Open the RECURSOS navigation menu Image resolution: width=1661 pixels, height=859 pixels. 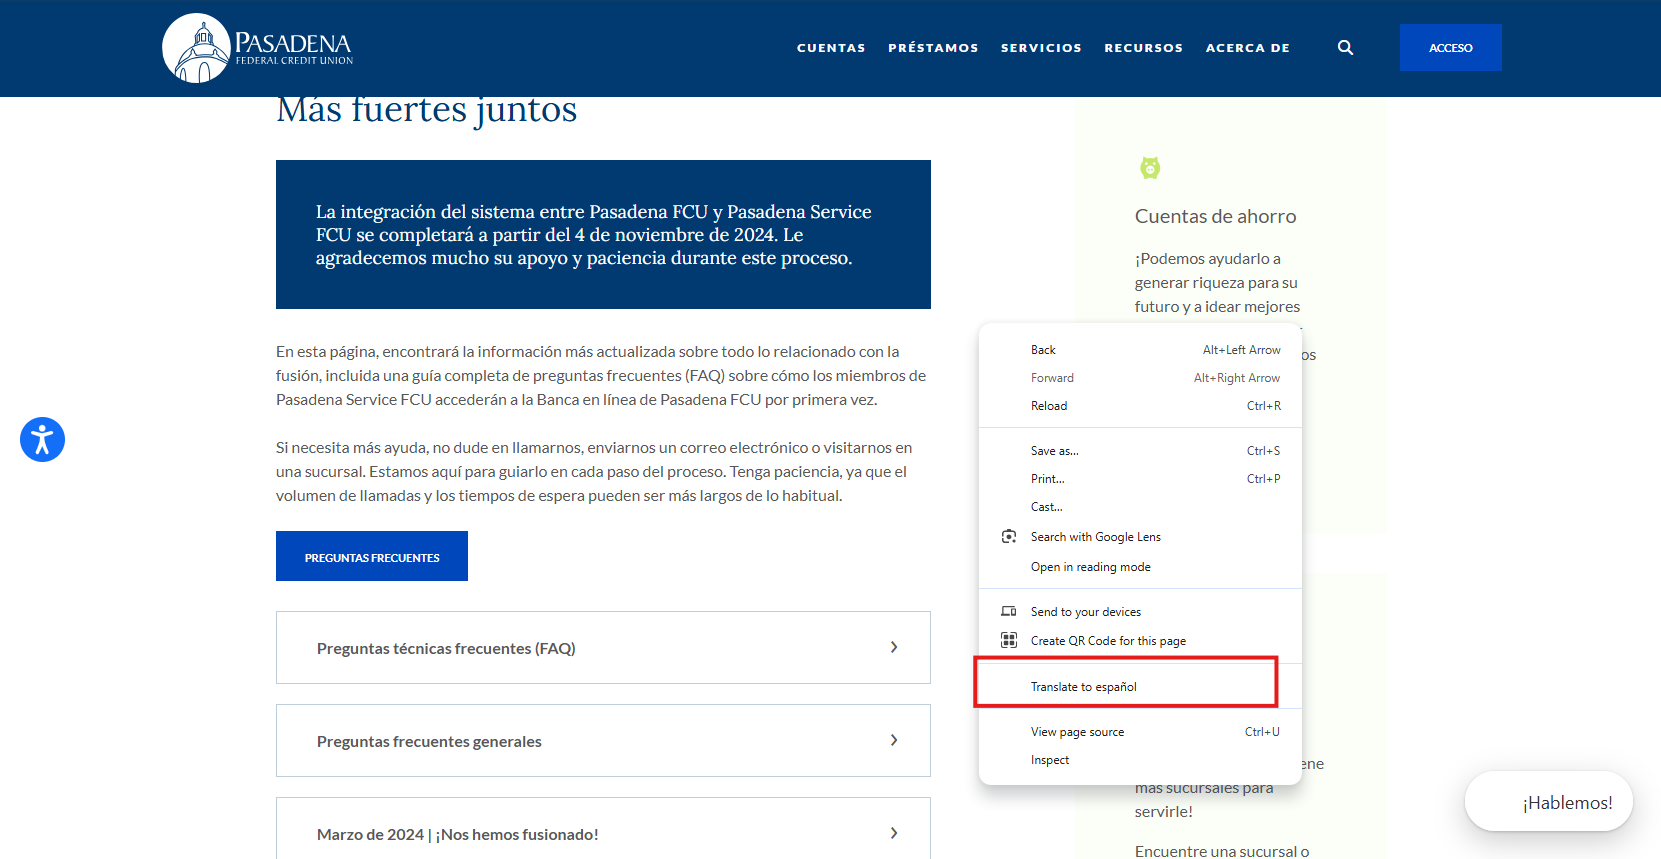pyautogui.click(x=1143, y=48)
